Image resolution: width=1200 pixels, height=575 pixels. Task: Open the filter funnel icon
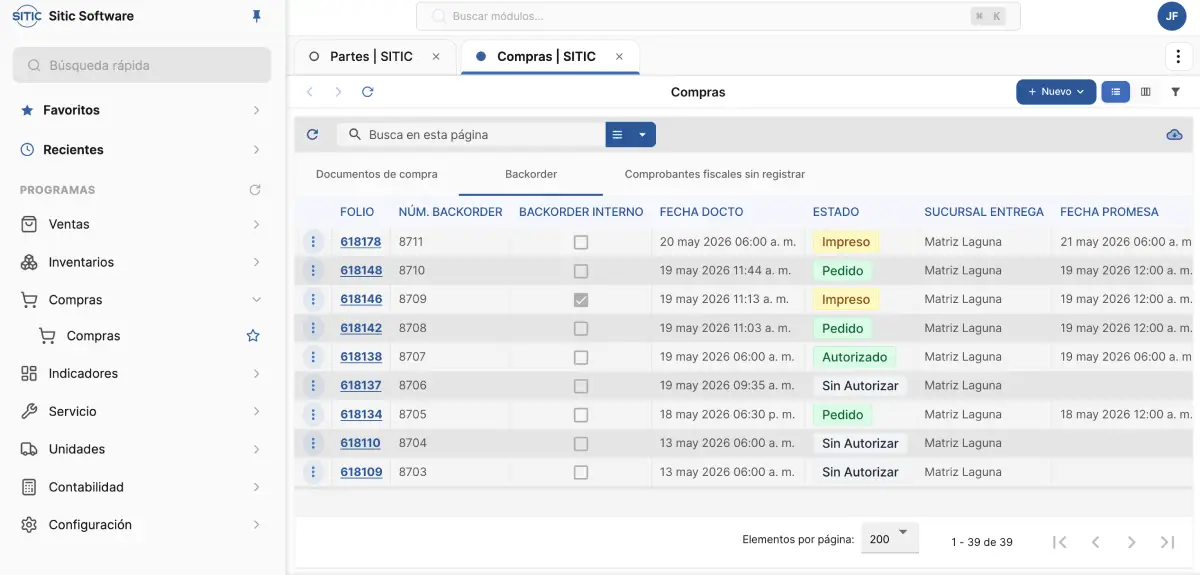pos(1176,92)
